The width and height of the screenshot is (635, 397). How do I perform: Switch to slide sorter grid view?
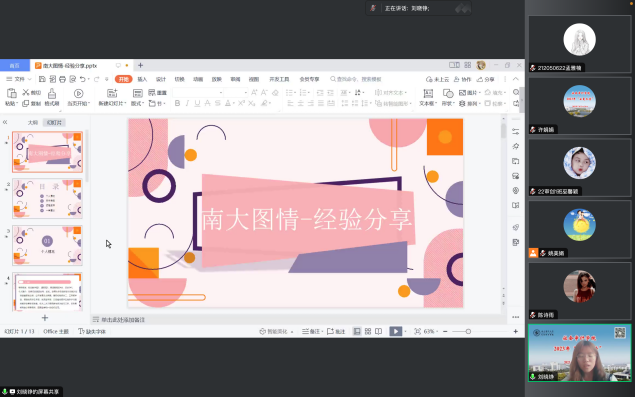pyautogui.click(x=368, y=331)
